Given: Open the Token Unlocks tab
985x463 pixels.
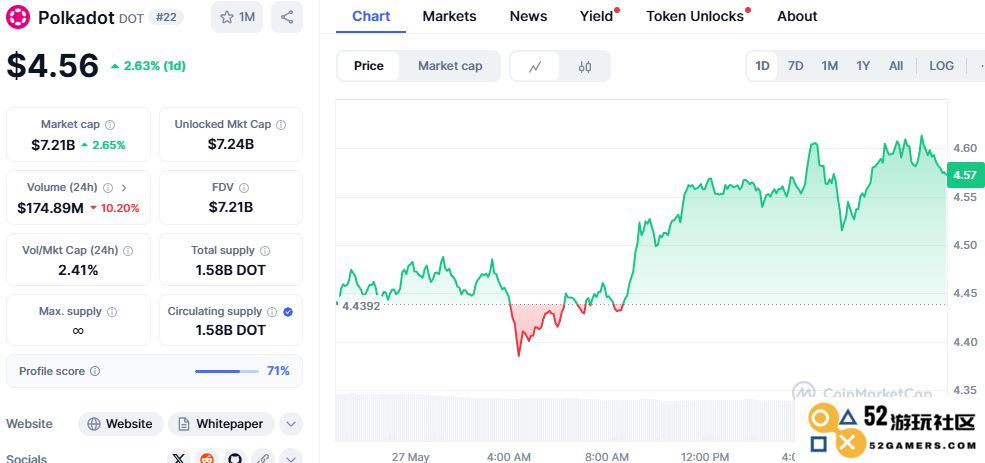Looking at the screenshot, I should [695, 16].
